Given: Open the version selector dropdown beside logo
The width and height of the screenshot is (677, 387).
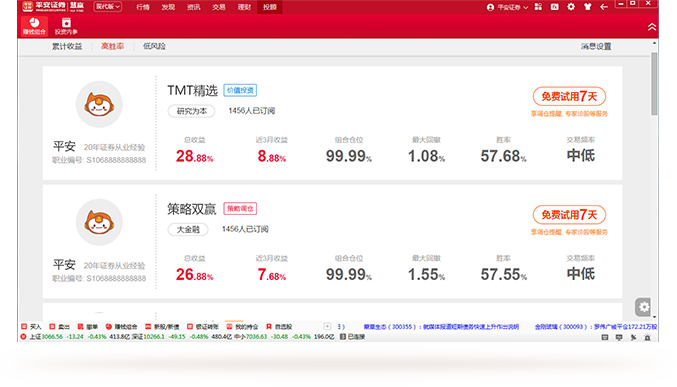Looking at the screenshot, I should coord(108,6).
